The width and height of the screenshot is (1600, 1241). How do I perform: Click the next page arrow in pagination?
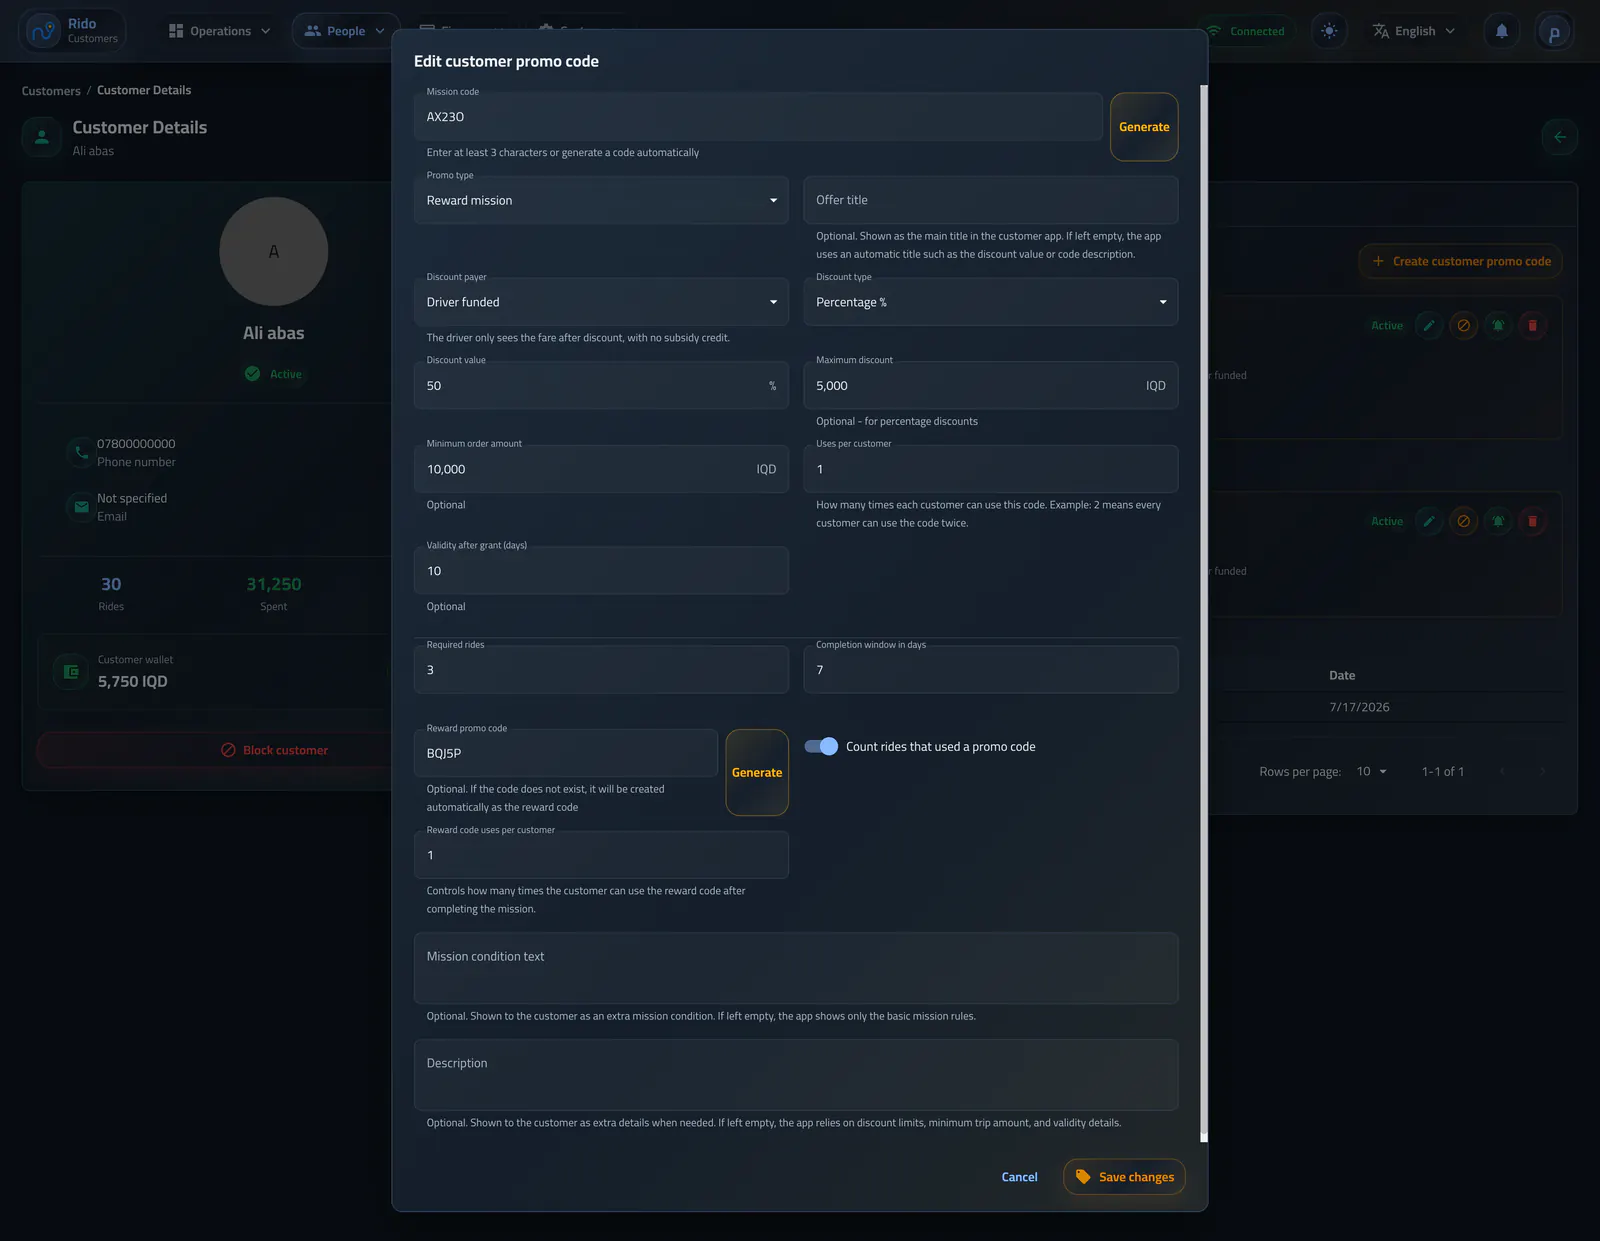(1542, 771)
